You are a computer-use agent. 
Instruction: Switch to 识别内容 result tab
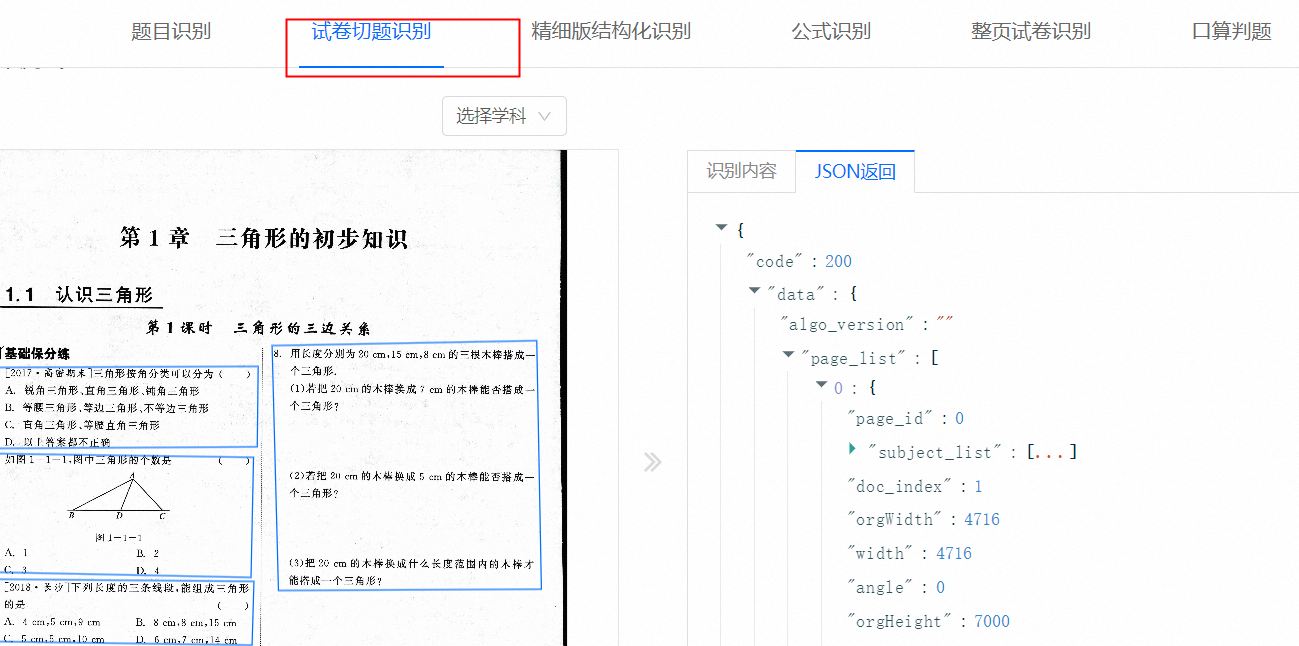[x=741, y=171]
